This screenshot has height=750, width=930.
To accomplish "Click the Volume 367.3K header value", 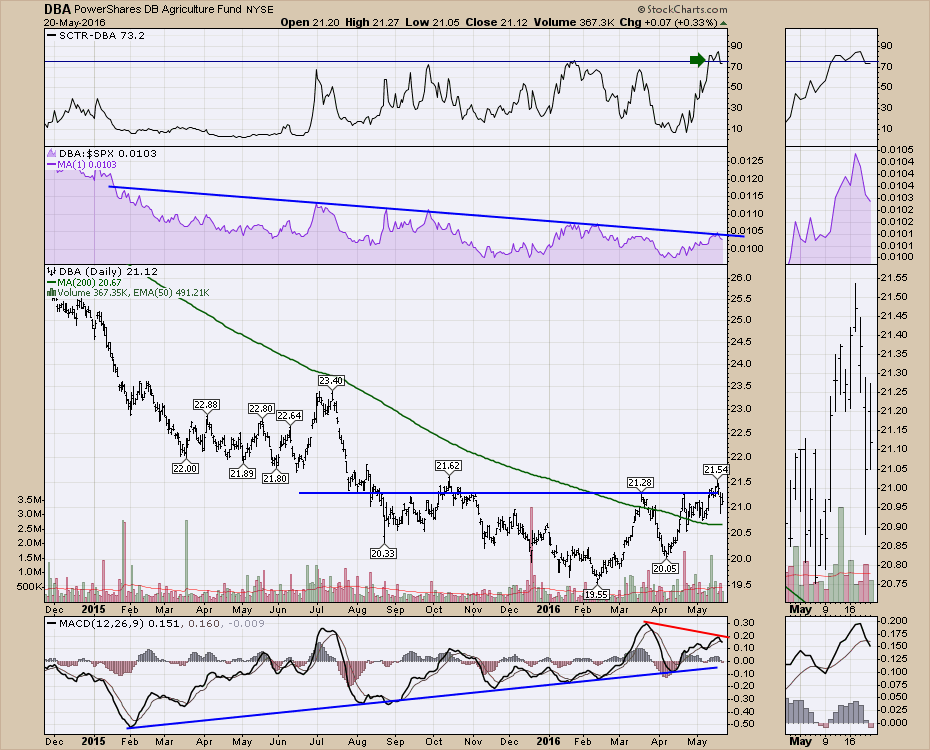I will [574, 23].
